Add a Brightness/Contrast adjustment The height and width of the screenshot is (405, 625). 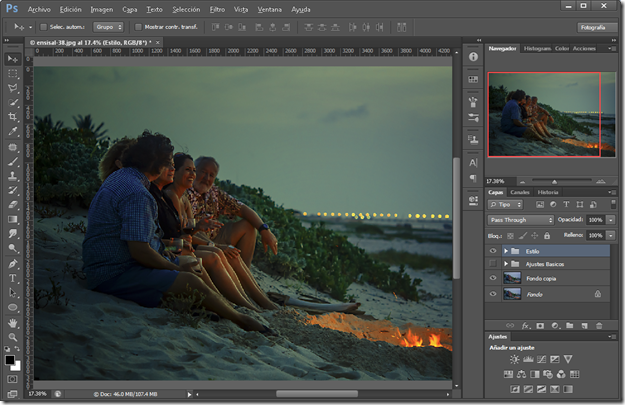tap(514, 360)
